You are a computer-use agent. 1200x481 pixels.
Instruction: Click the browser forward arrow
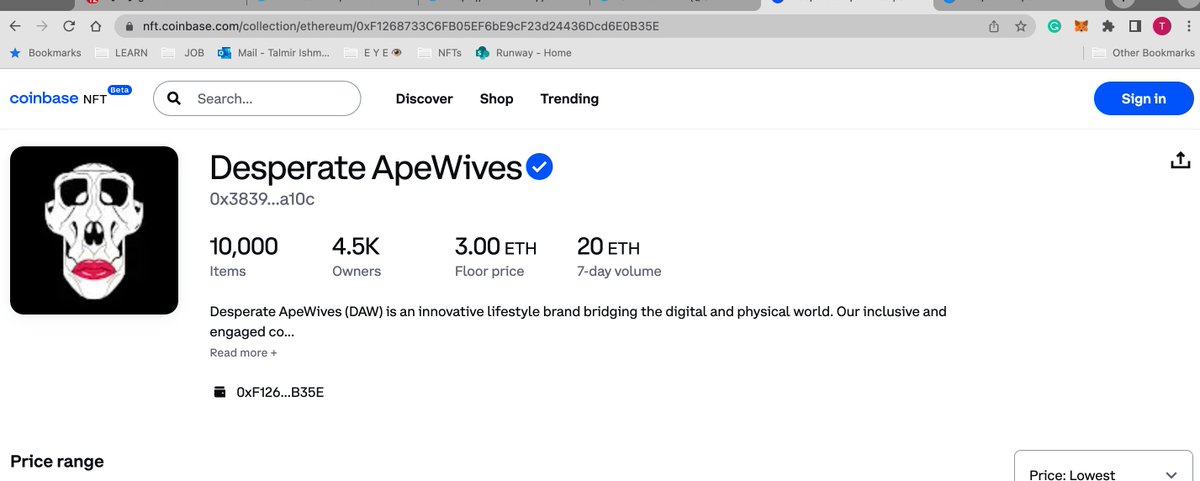41,26
